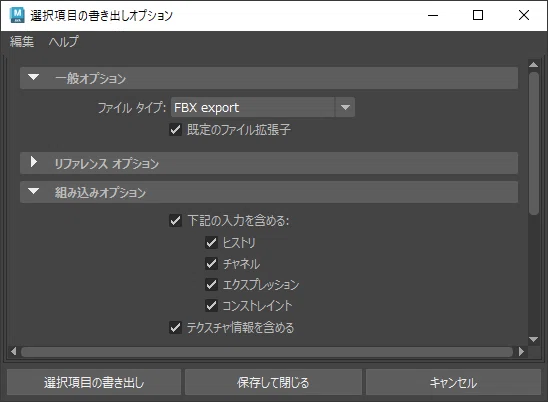The height and width of the screenshot is (402, 548).
Task: Disable the コンストレイント checkbox
Action: pos(211,306)
